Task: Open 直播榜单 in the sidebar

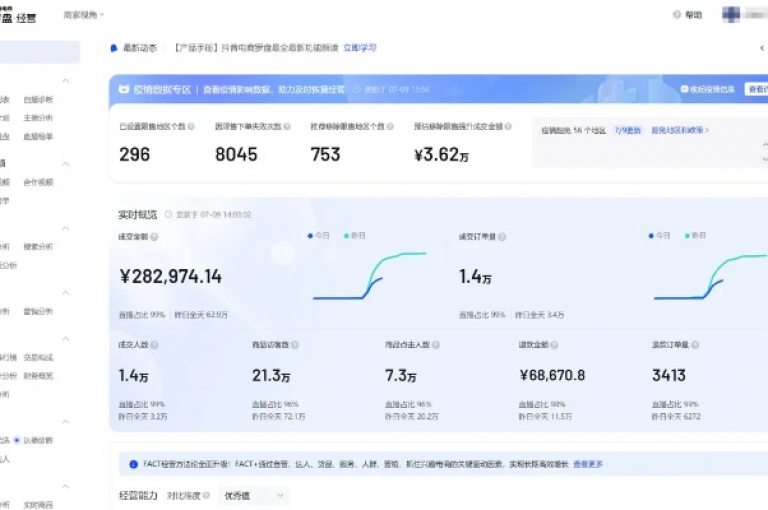Action: coord(38,137)
